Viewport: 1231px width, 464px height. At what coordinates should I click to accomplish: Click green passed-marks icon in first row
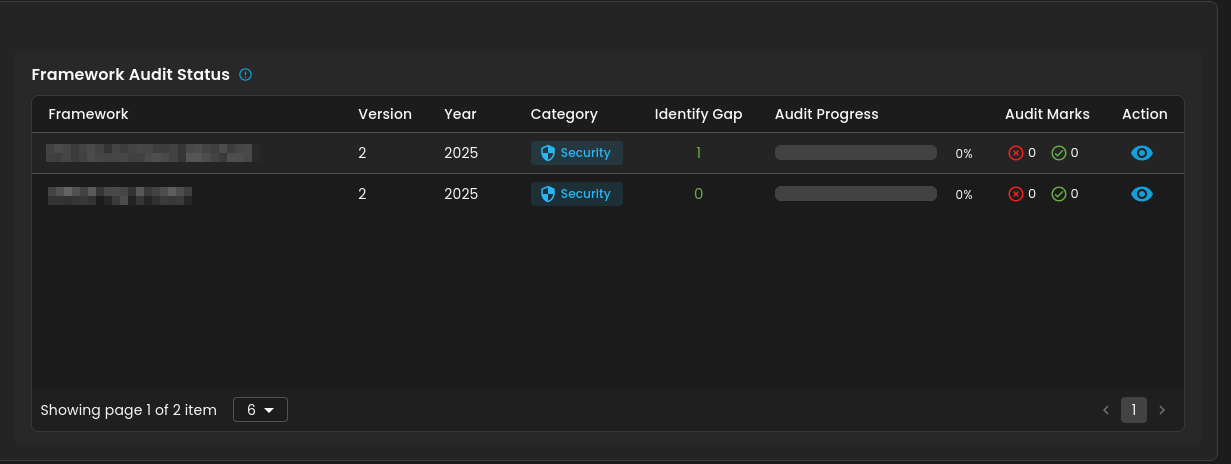pos(1059,153)
